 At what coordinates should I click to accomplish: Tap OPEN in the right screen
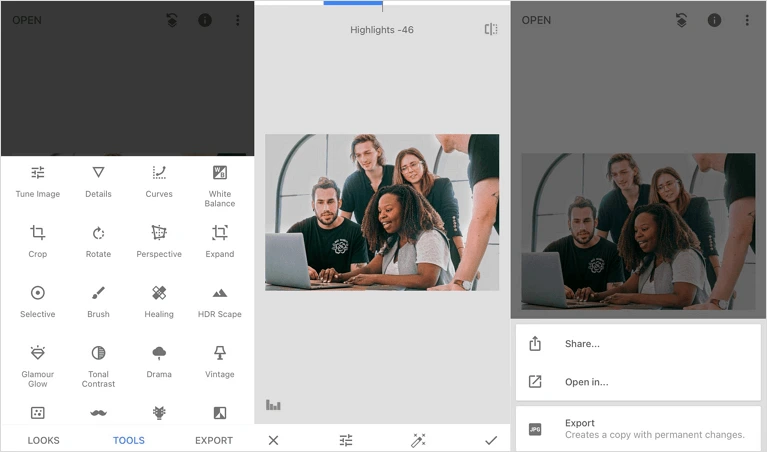536,20
